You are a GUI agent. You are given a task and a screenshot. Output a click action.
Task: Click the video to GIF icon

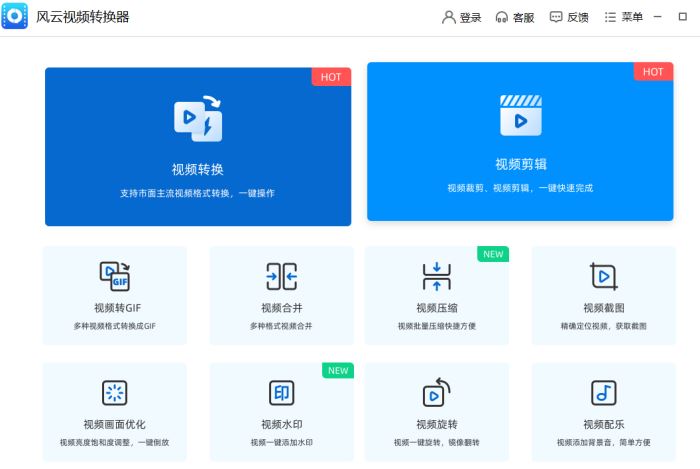point(115,276)
